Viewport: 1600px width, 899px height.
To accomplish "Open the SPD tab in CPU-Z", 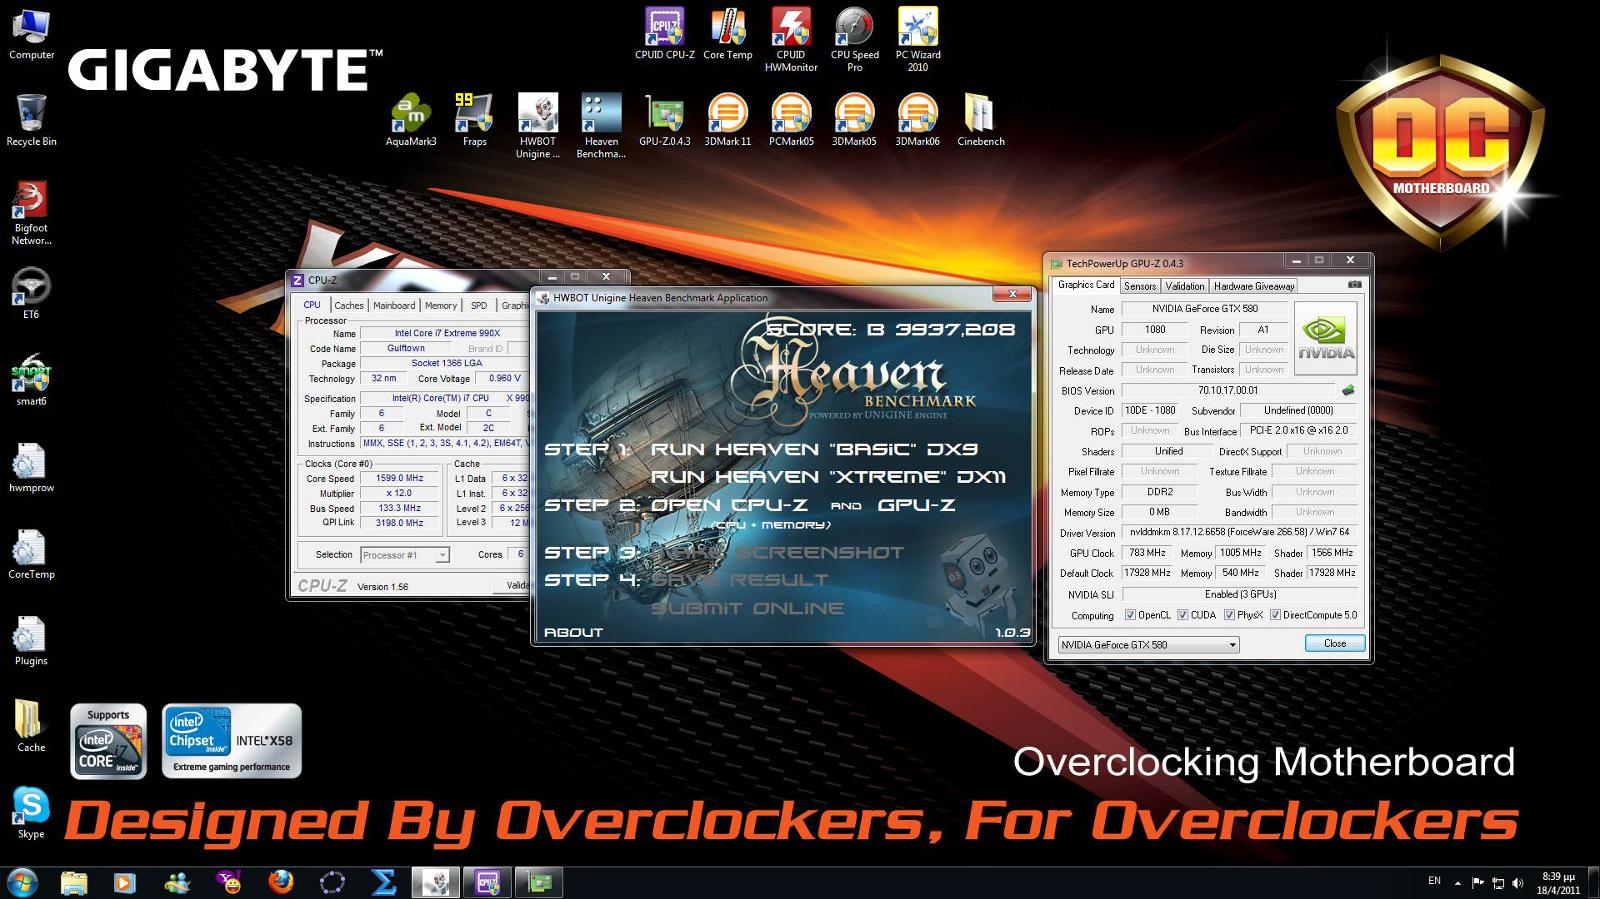I will coord(479,305).
